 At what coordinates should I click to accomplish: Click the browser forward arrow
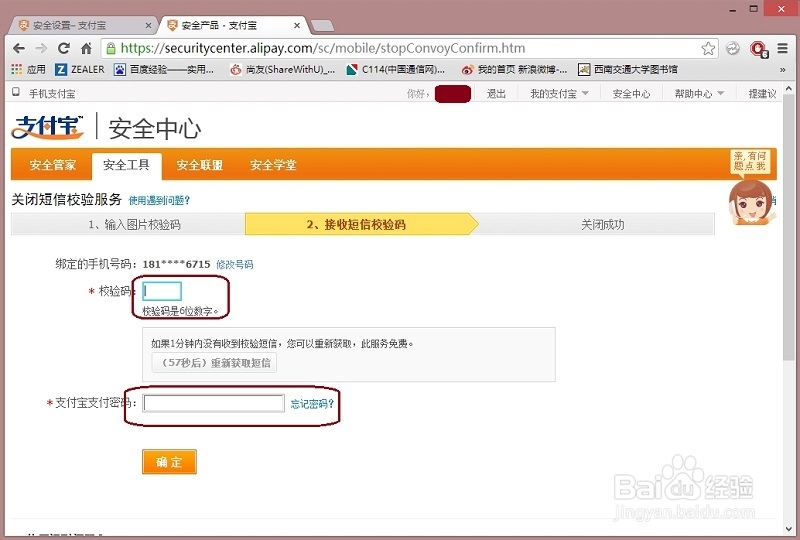click(x=41, y=48)
